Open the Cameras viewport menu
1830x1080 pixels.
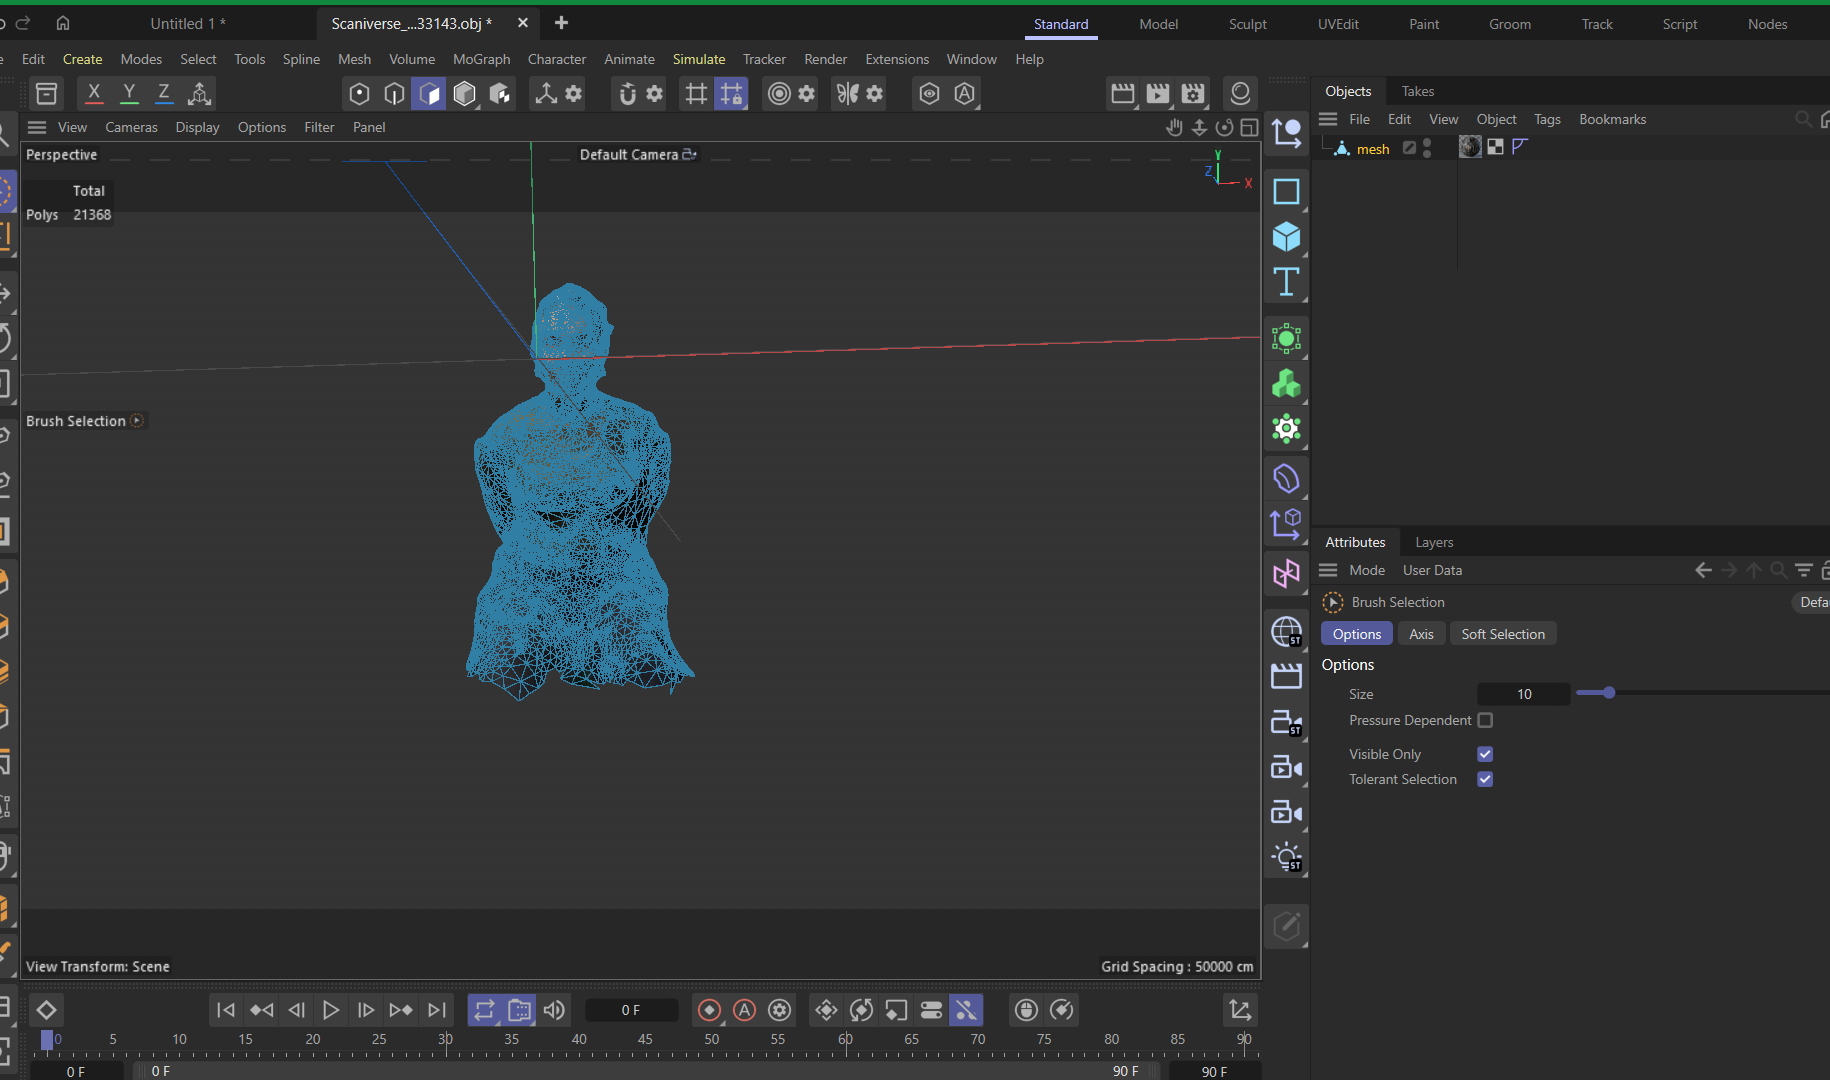131,127
